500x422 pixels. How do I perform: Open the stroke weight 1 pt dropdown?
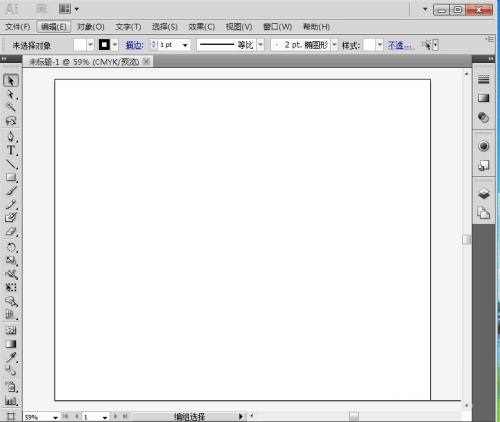185,45
